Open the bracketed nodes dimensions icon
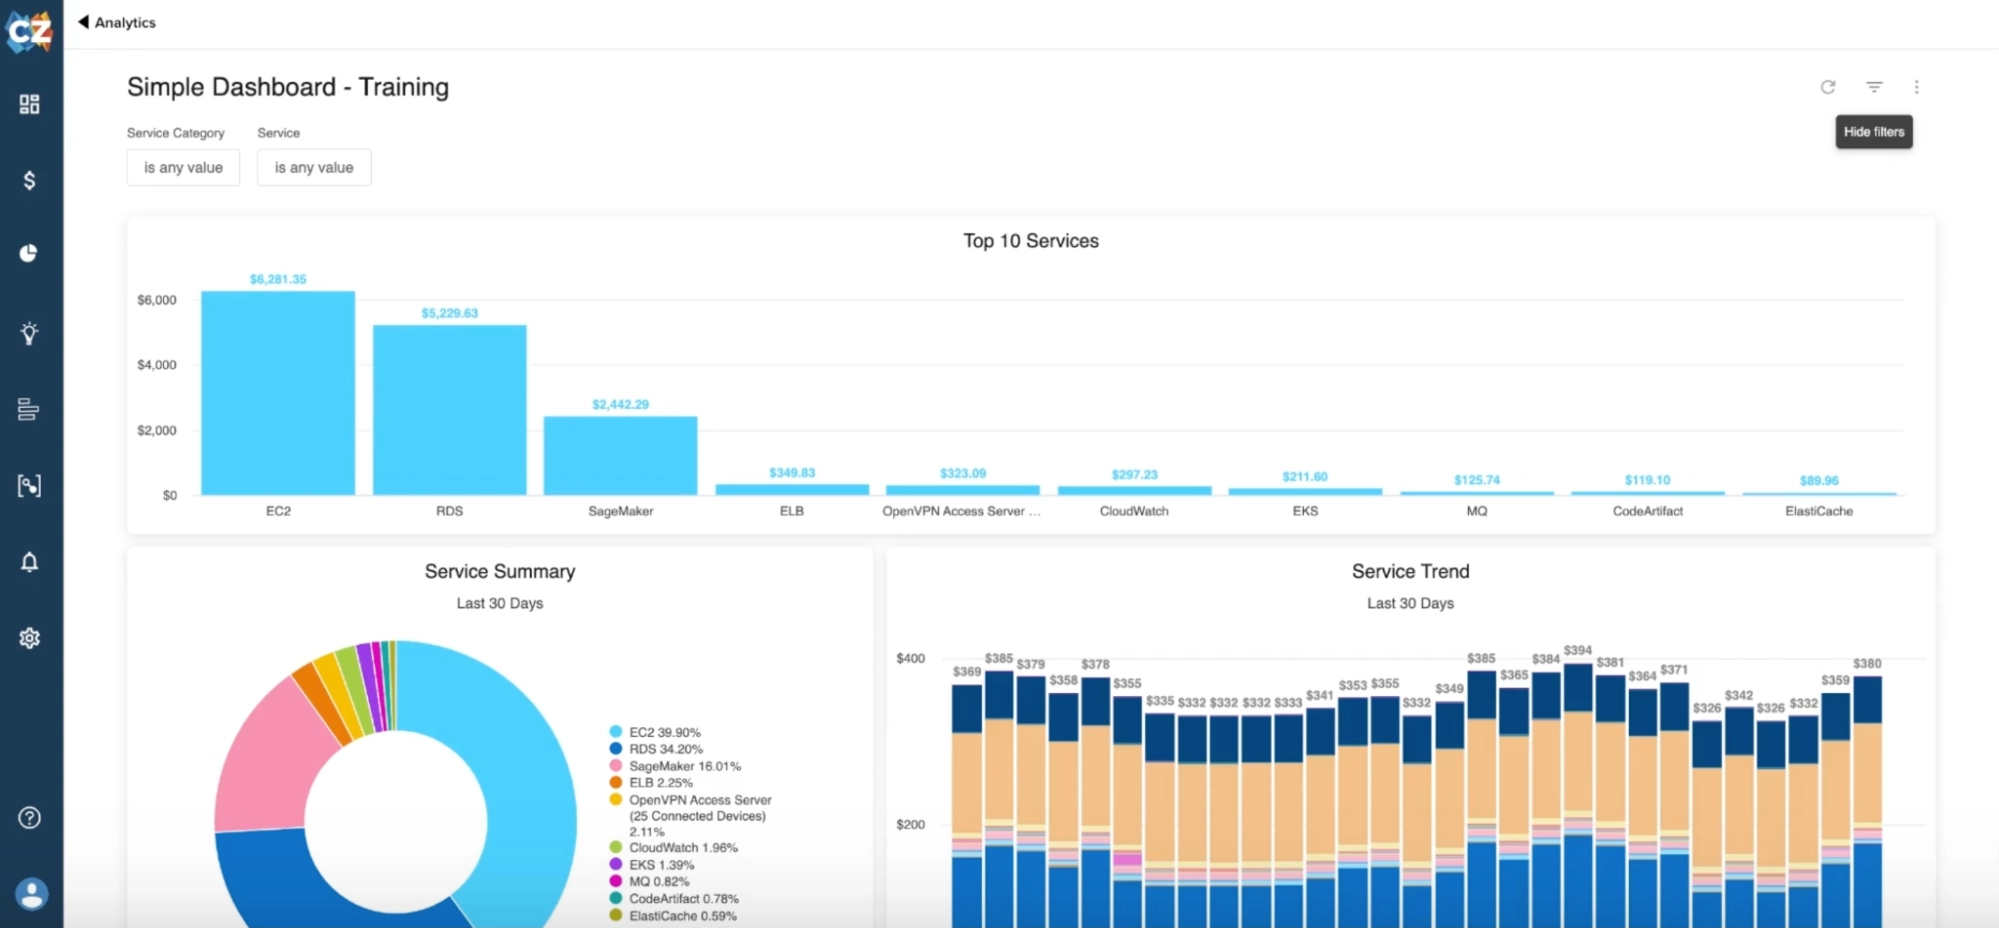1999x929 pixels. coord(29,486)
